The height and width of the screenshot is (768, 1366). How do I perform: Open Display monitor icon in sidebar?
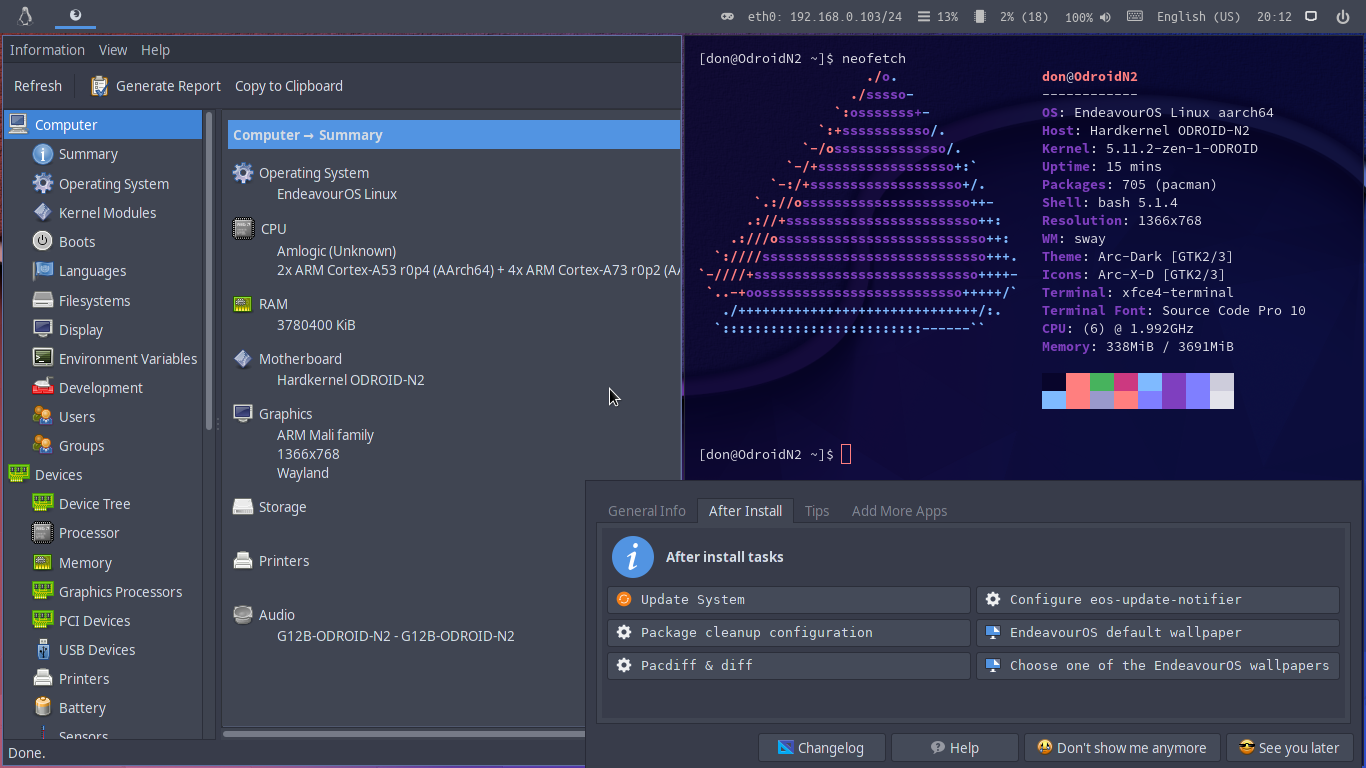(42, 329)
